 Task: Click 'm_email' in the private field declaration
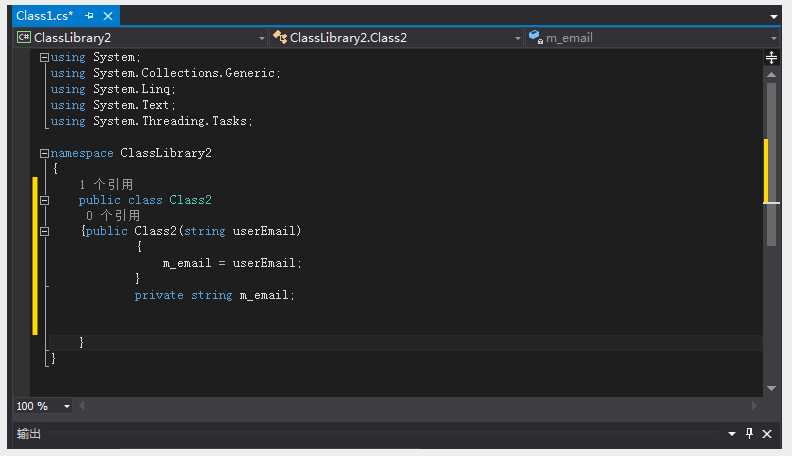(264, 295)
